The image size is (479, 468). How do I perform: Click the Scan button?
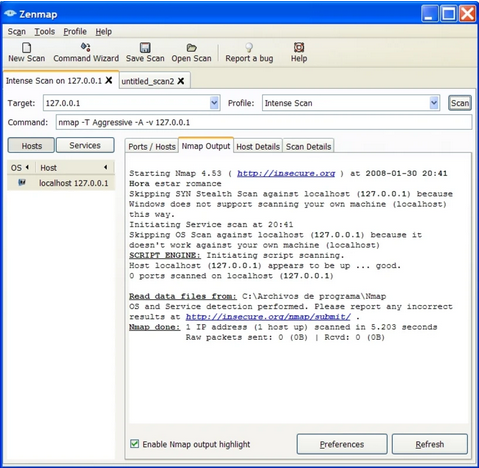point(460,103)
